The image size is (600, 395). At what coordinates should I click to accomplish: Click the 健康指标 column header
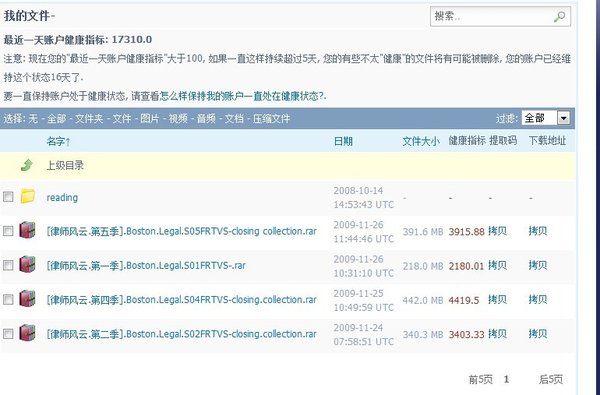467,140
